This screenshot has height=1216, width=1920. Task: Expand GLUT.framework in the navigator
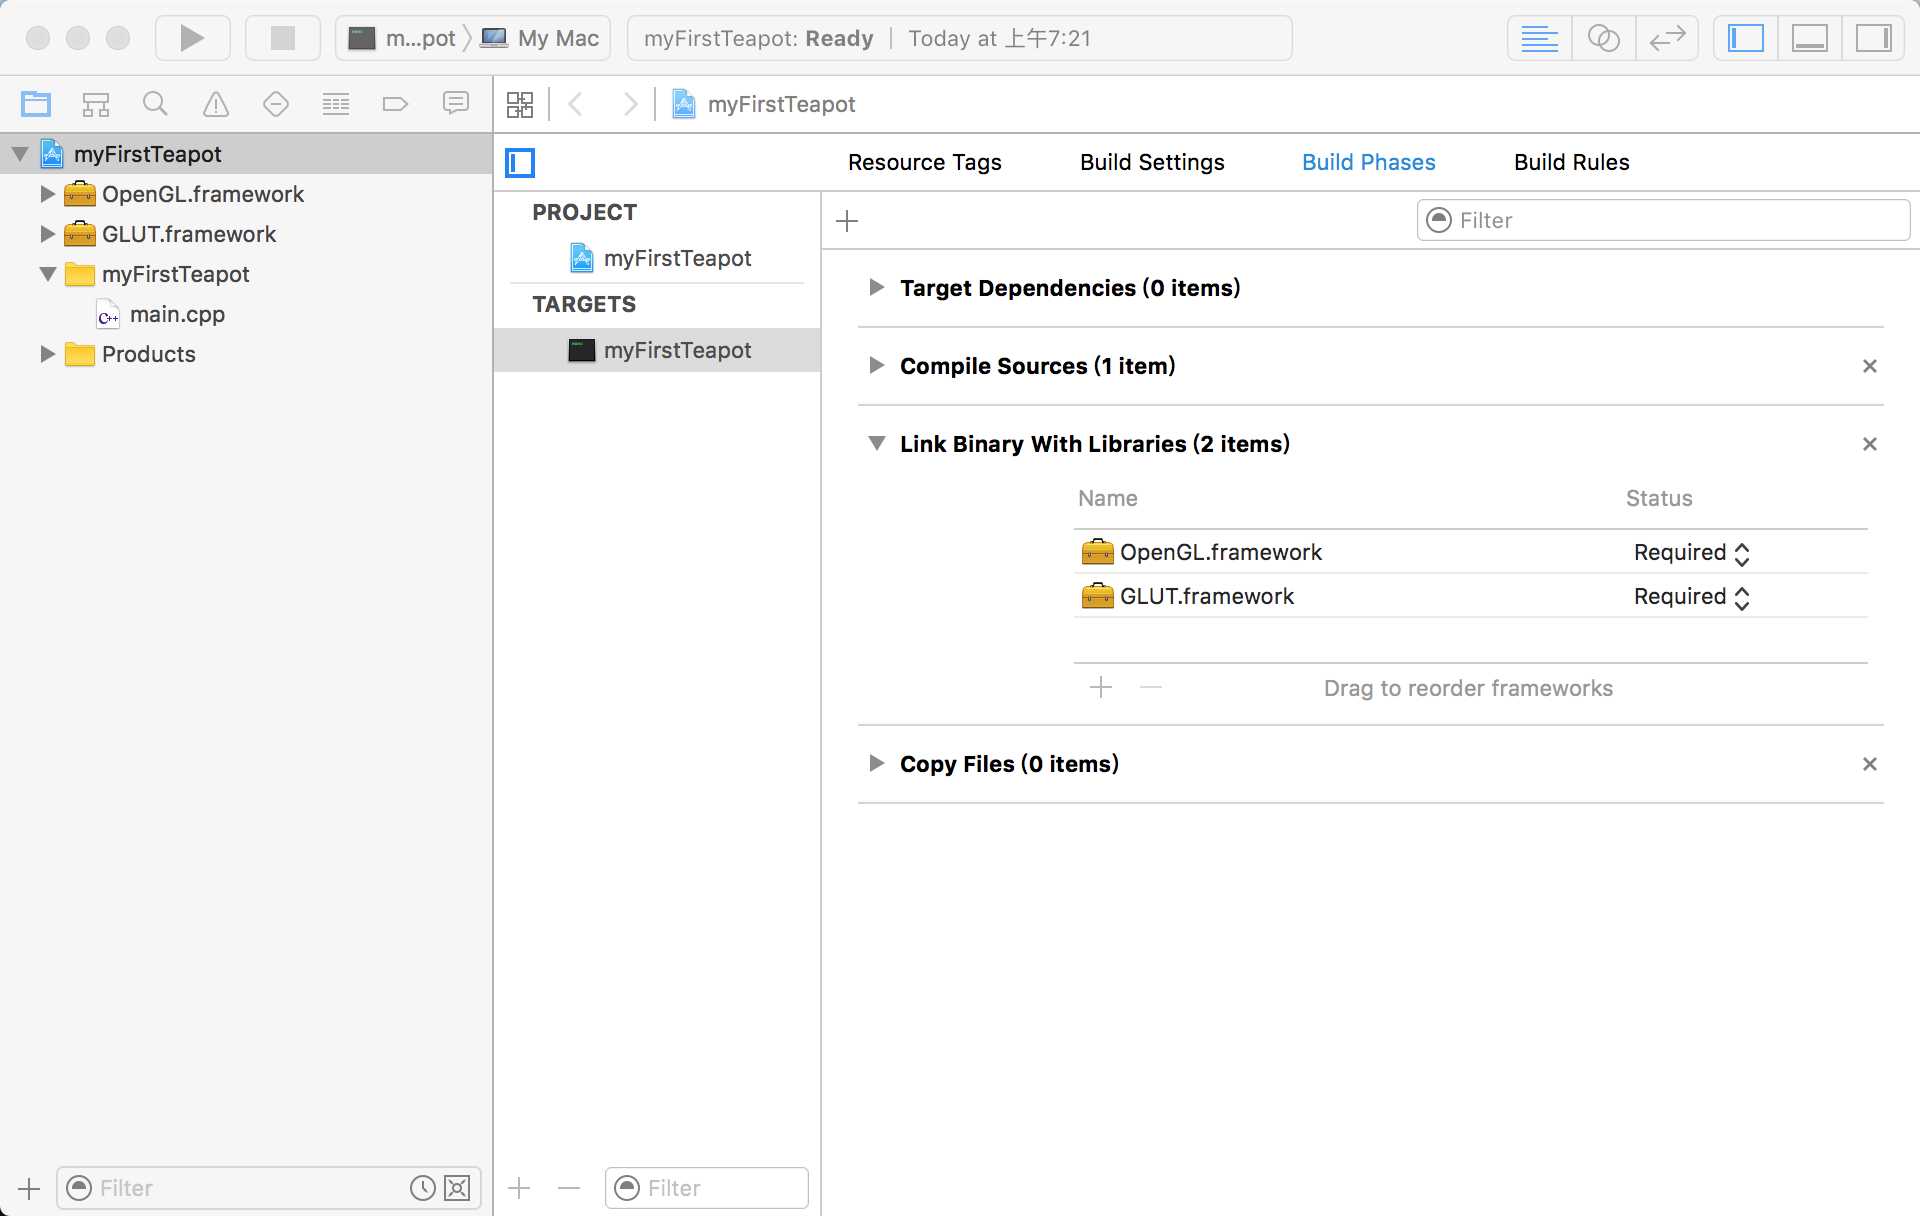(47, 234)
